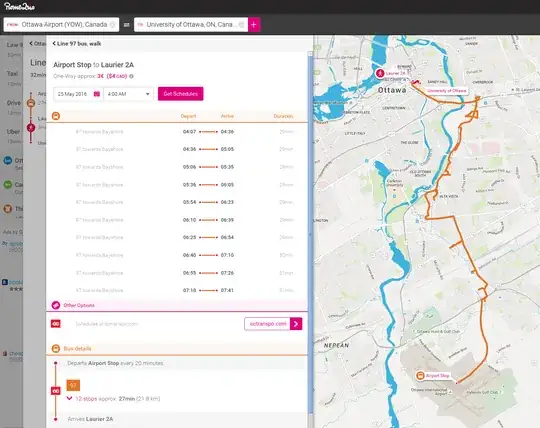Image resolution: width=540 pixels, height=428 pixels.
Task: Click the bus icon in schedule header
Action: pos(56,116)
